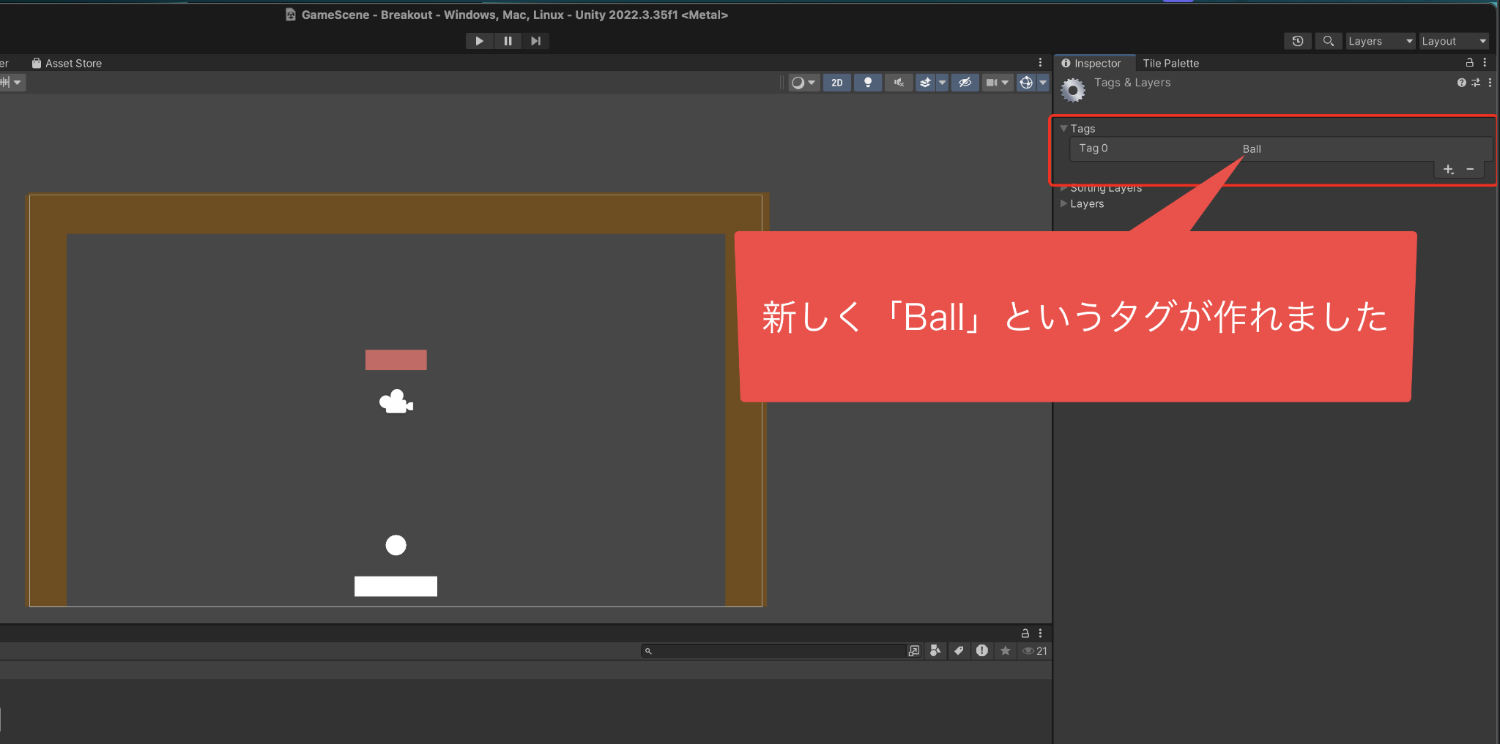
Task: Select the red brick block in scene
Action: click(396, 360)
